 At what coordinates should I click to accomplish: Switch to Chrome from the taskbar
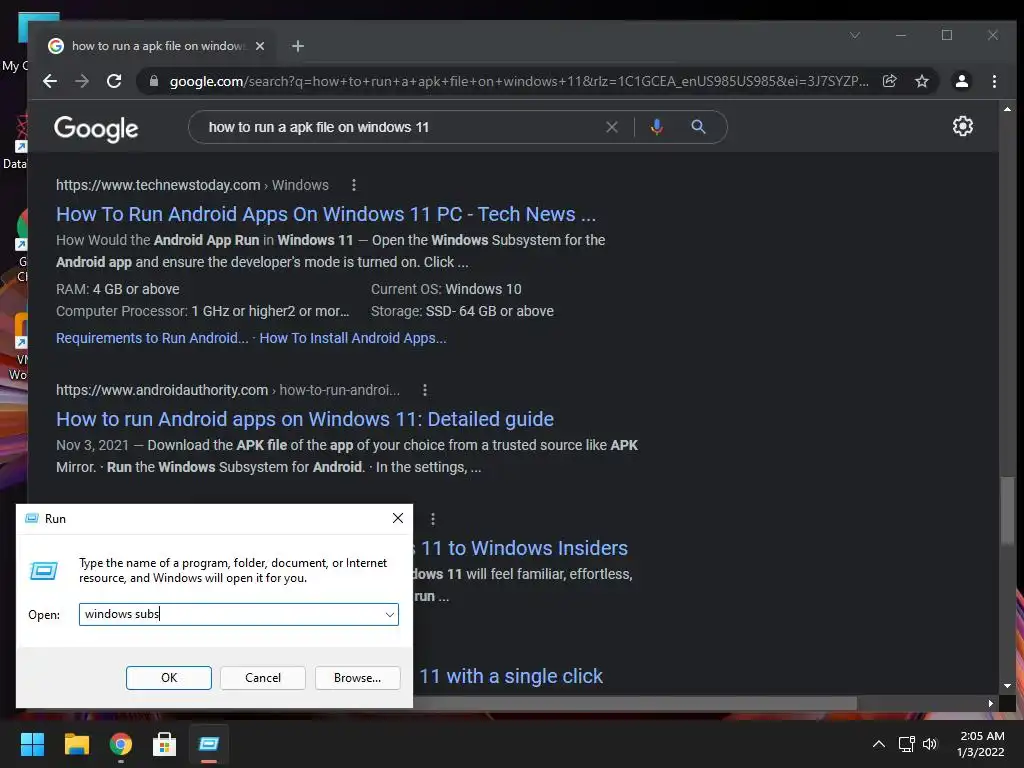(x=121, y=744)
